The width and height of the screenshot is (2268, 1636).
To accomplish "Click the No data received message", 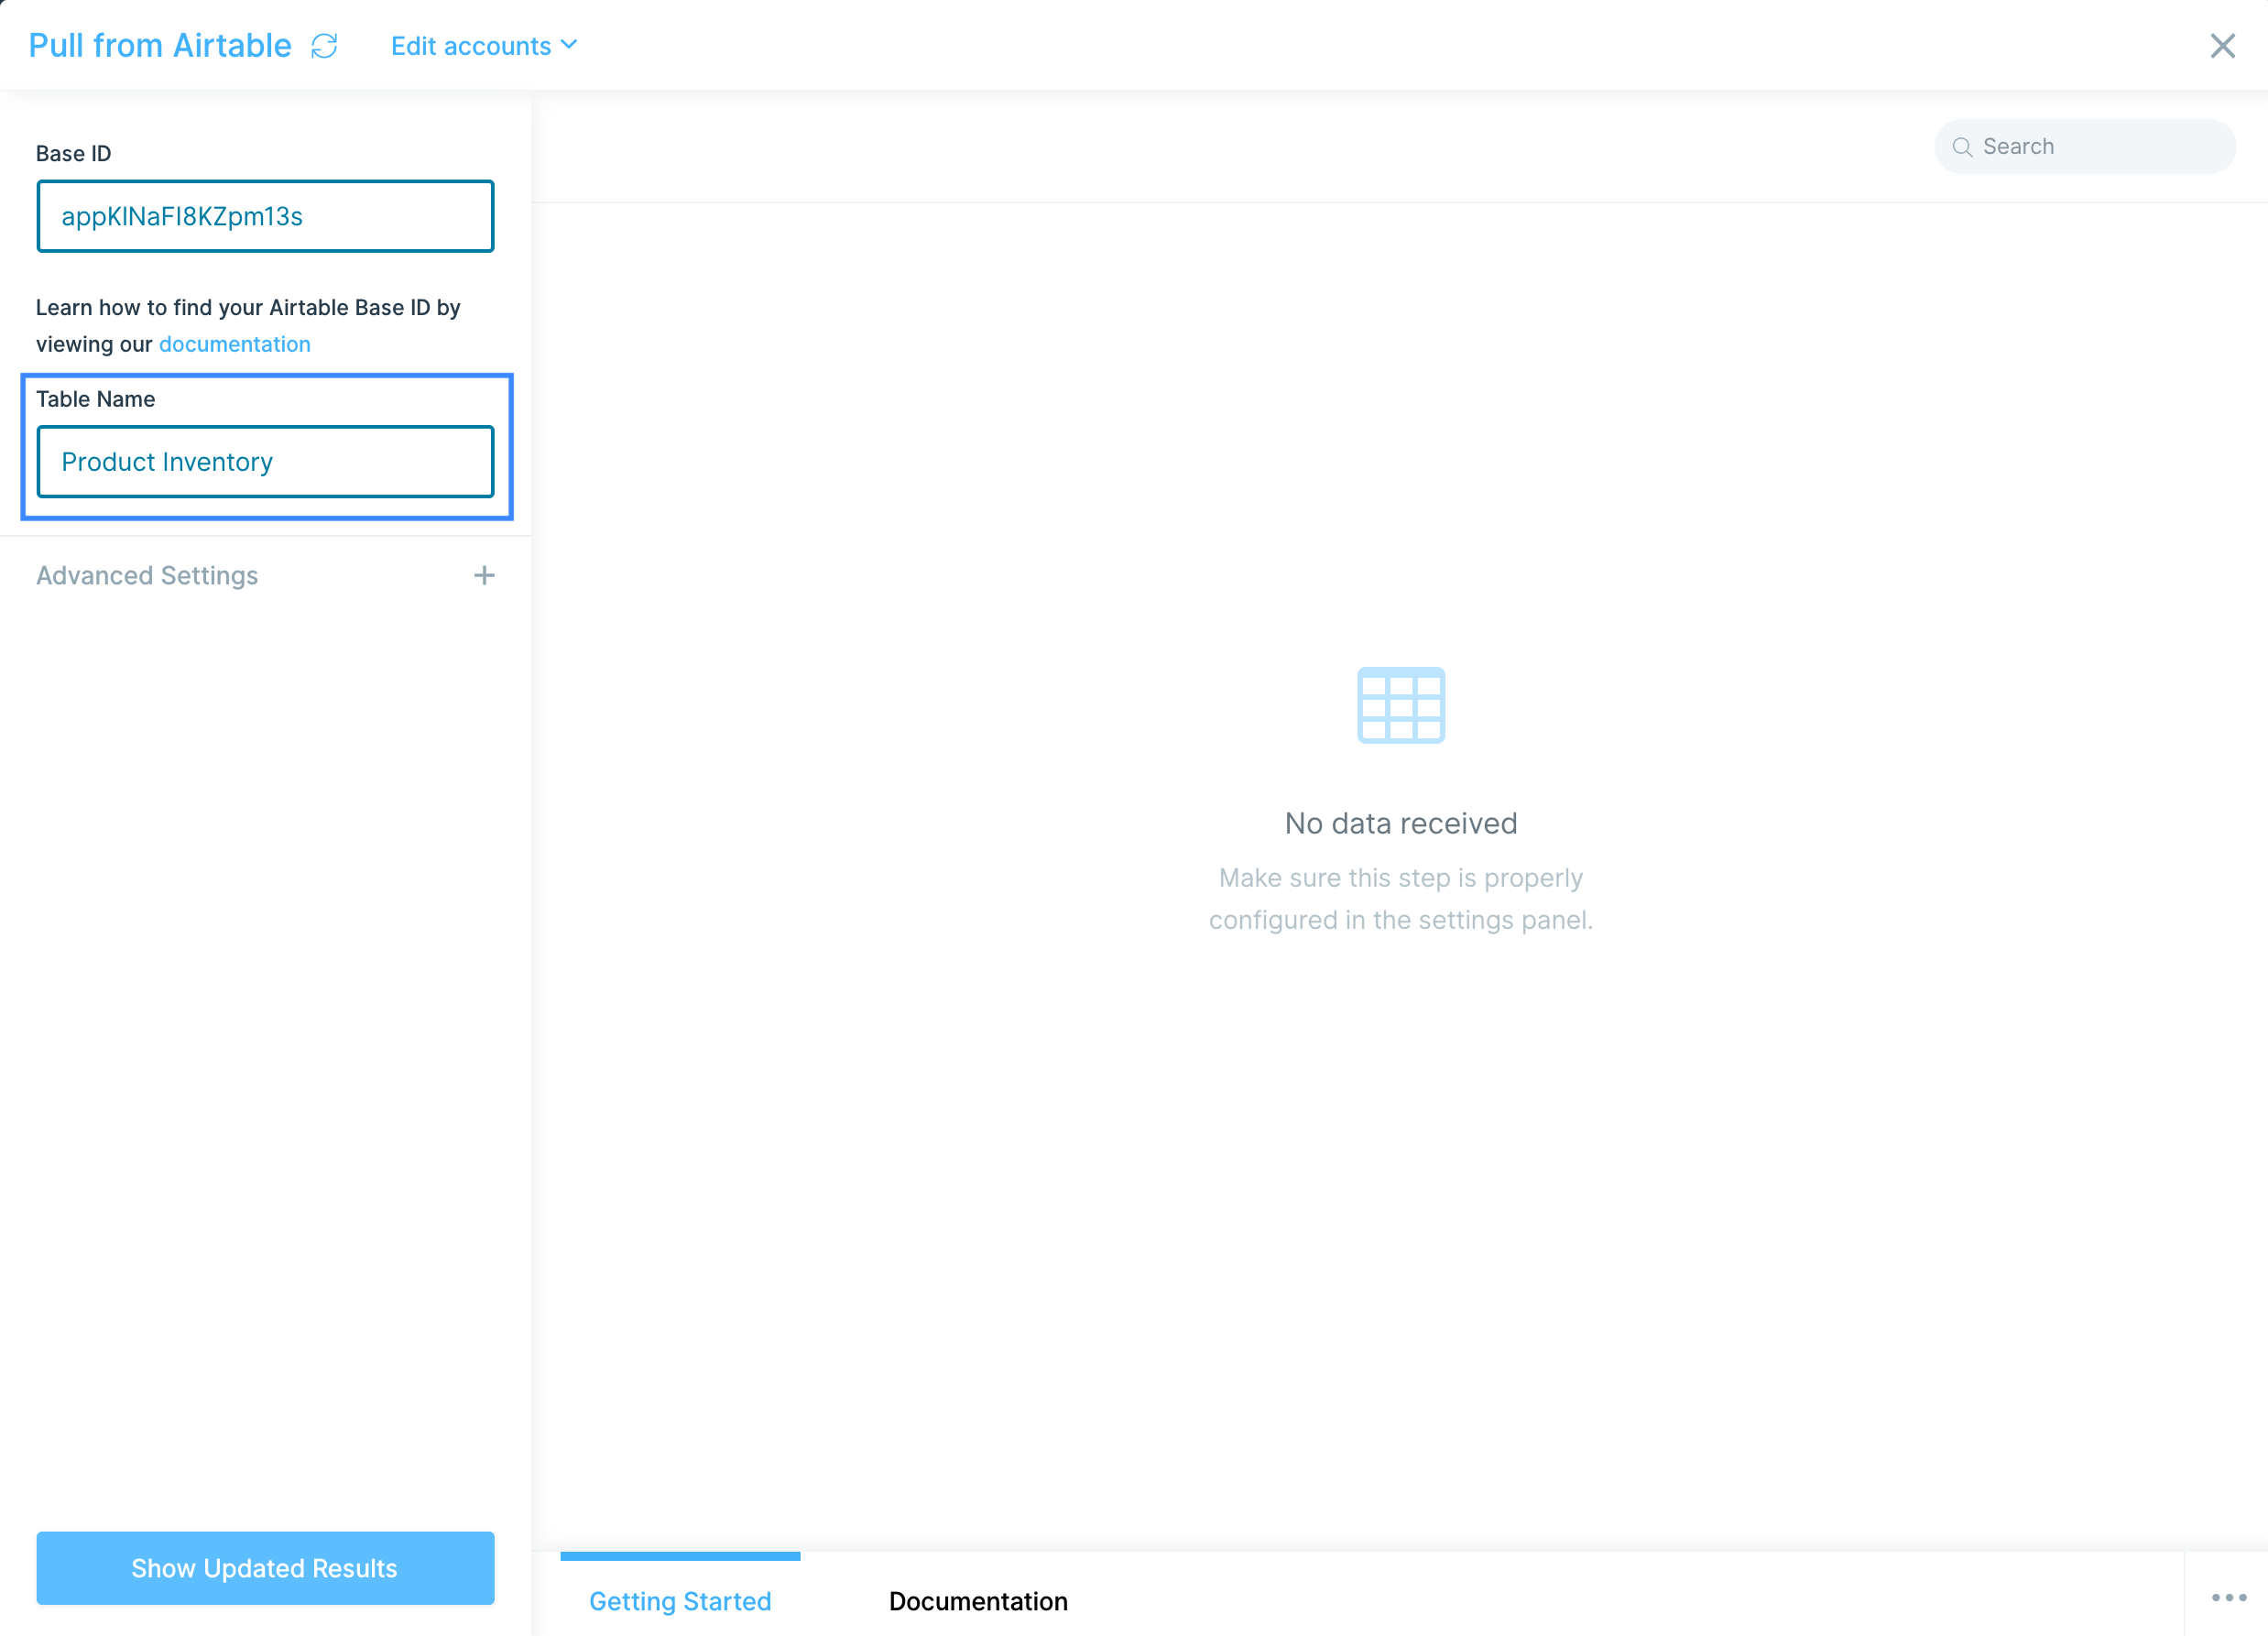I will 1400,823.
